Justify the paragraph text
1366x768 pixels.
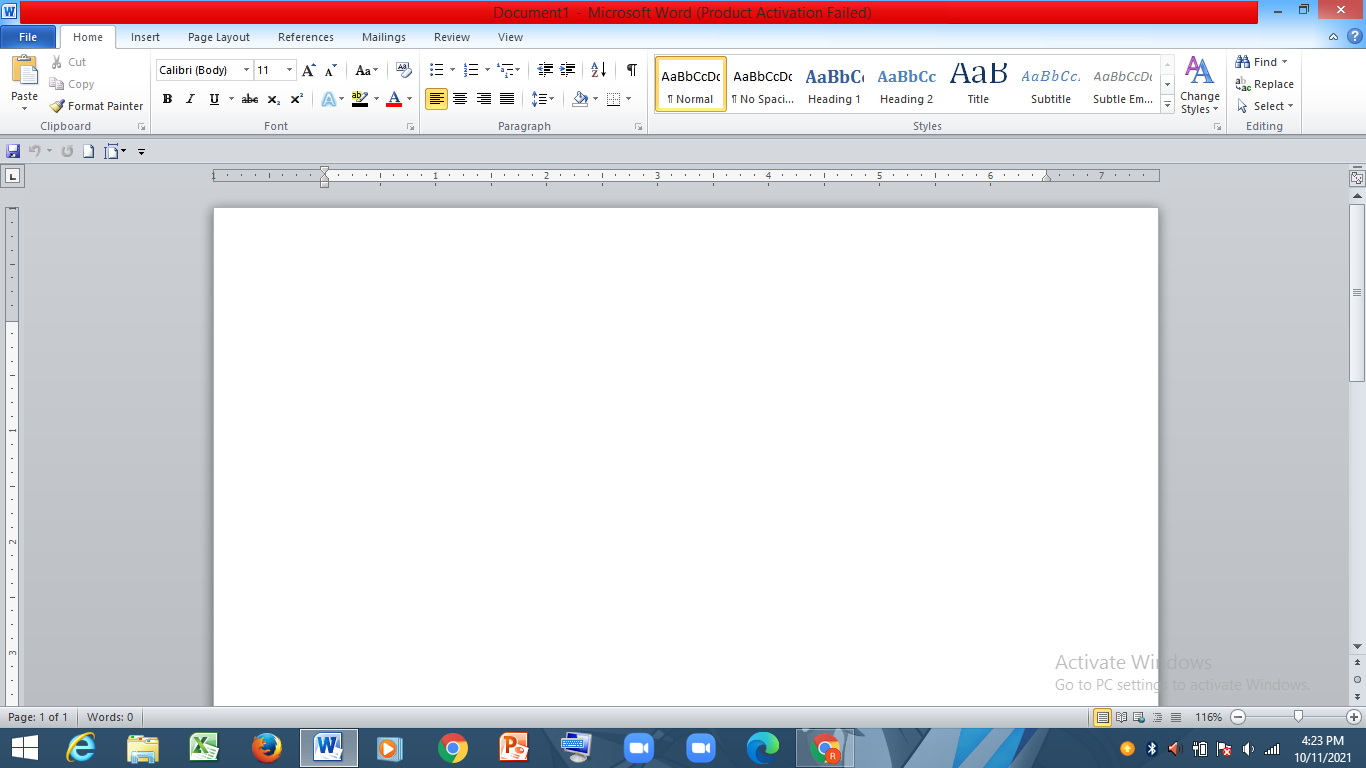507,99
